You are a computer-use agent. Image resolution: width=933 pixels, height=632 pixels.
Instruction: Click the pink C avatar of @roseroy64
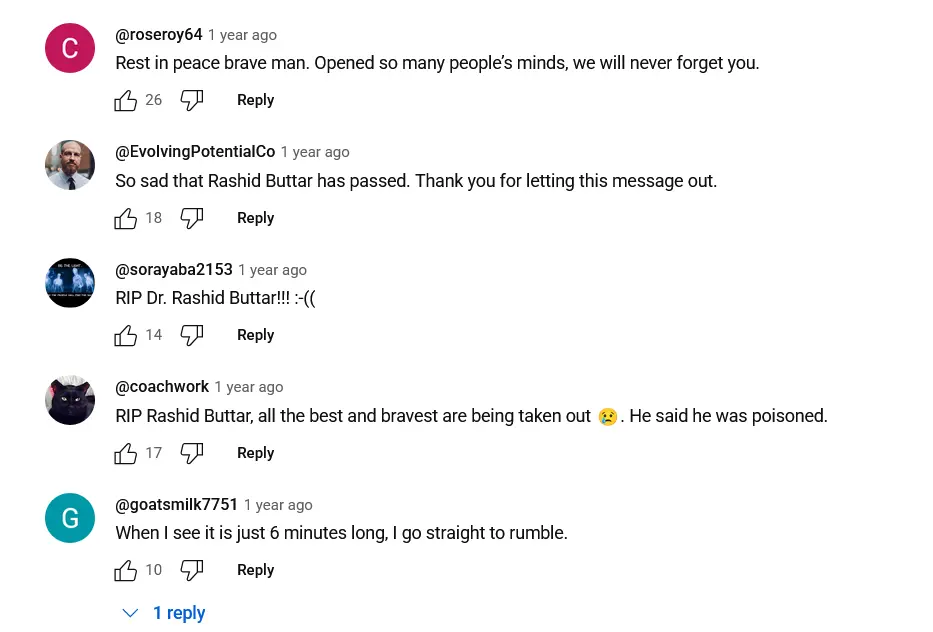[x=70, y=48]
